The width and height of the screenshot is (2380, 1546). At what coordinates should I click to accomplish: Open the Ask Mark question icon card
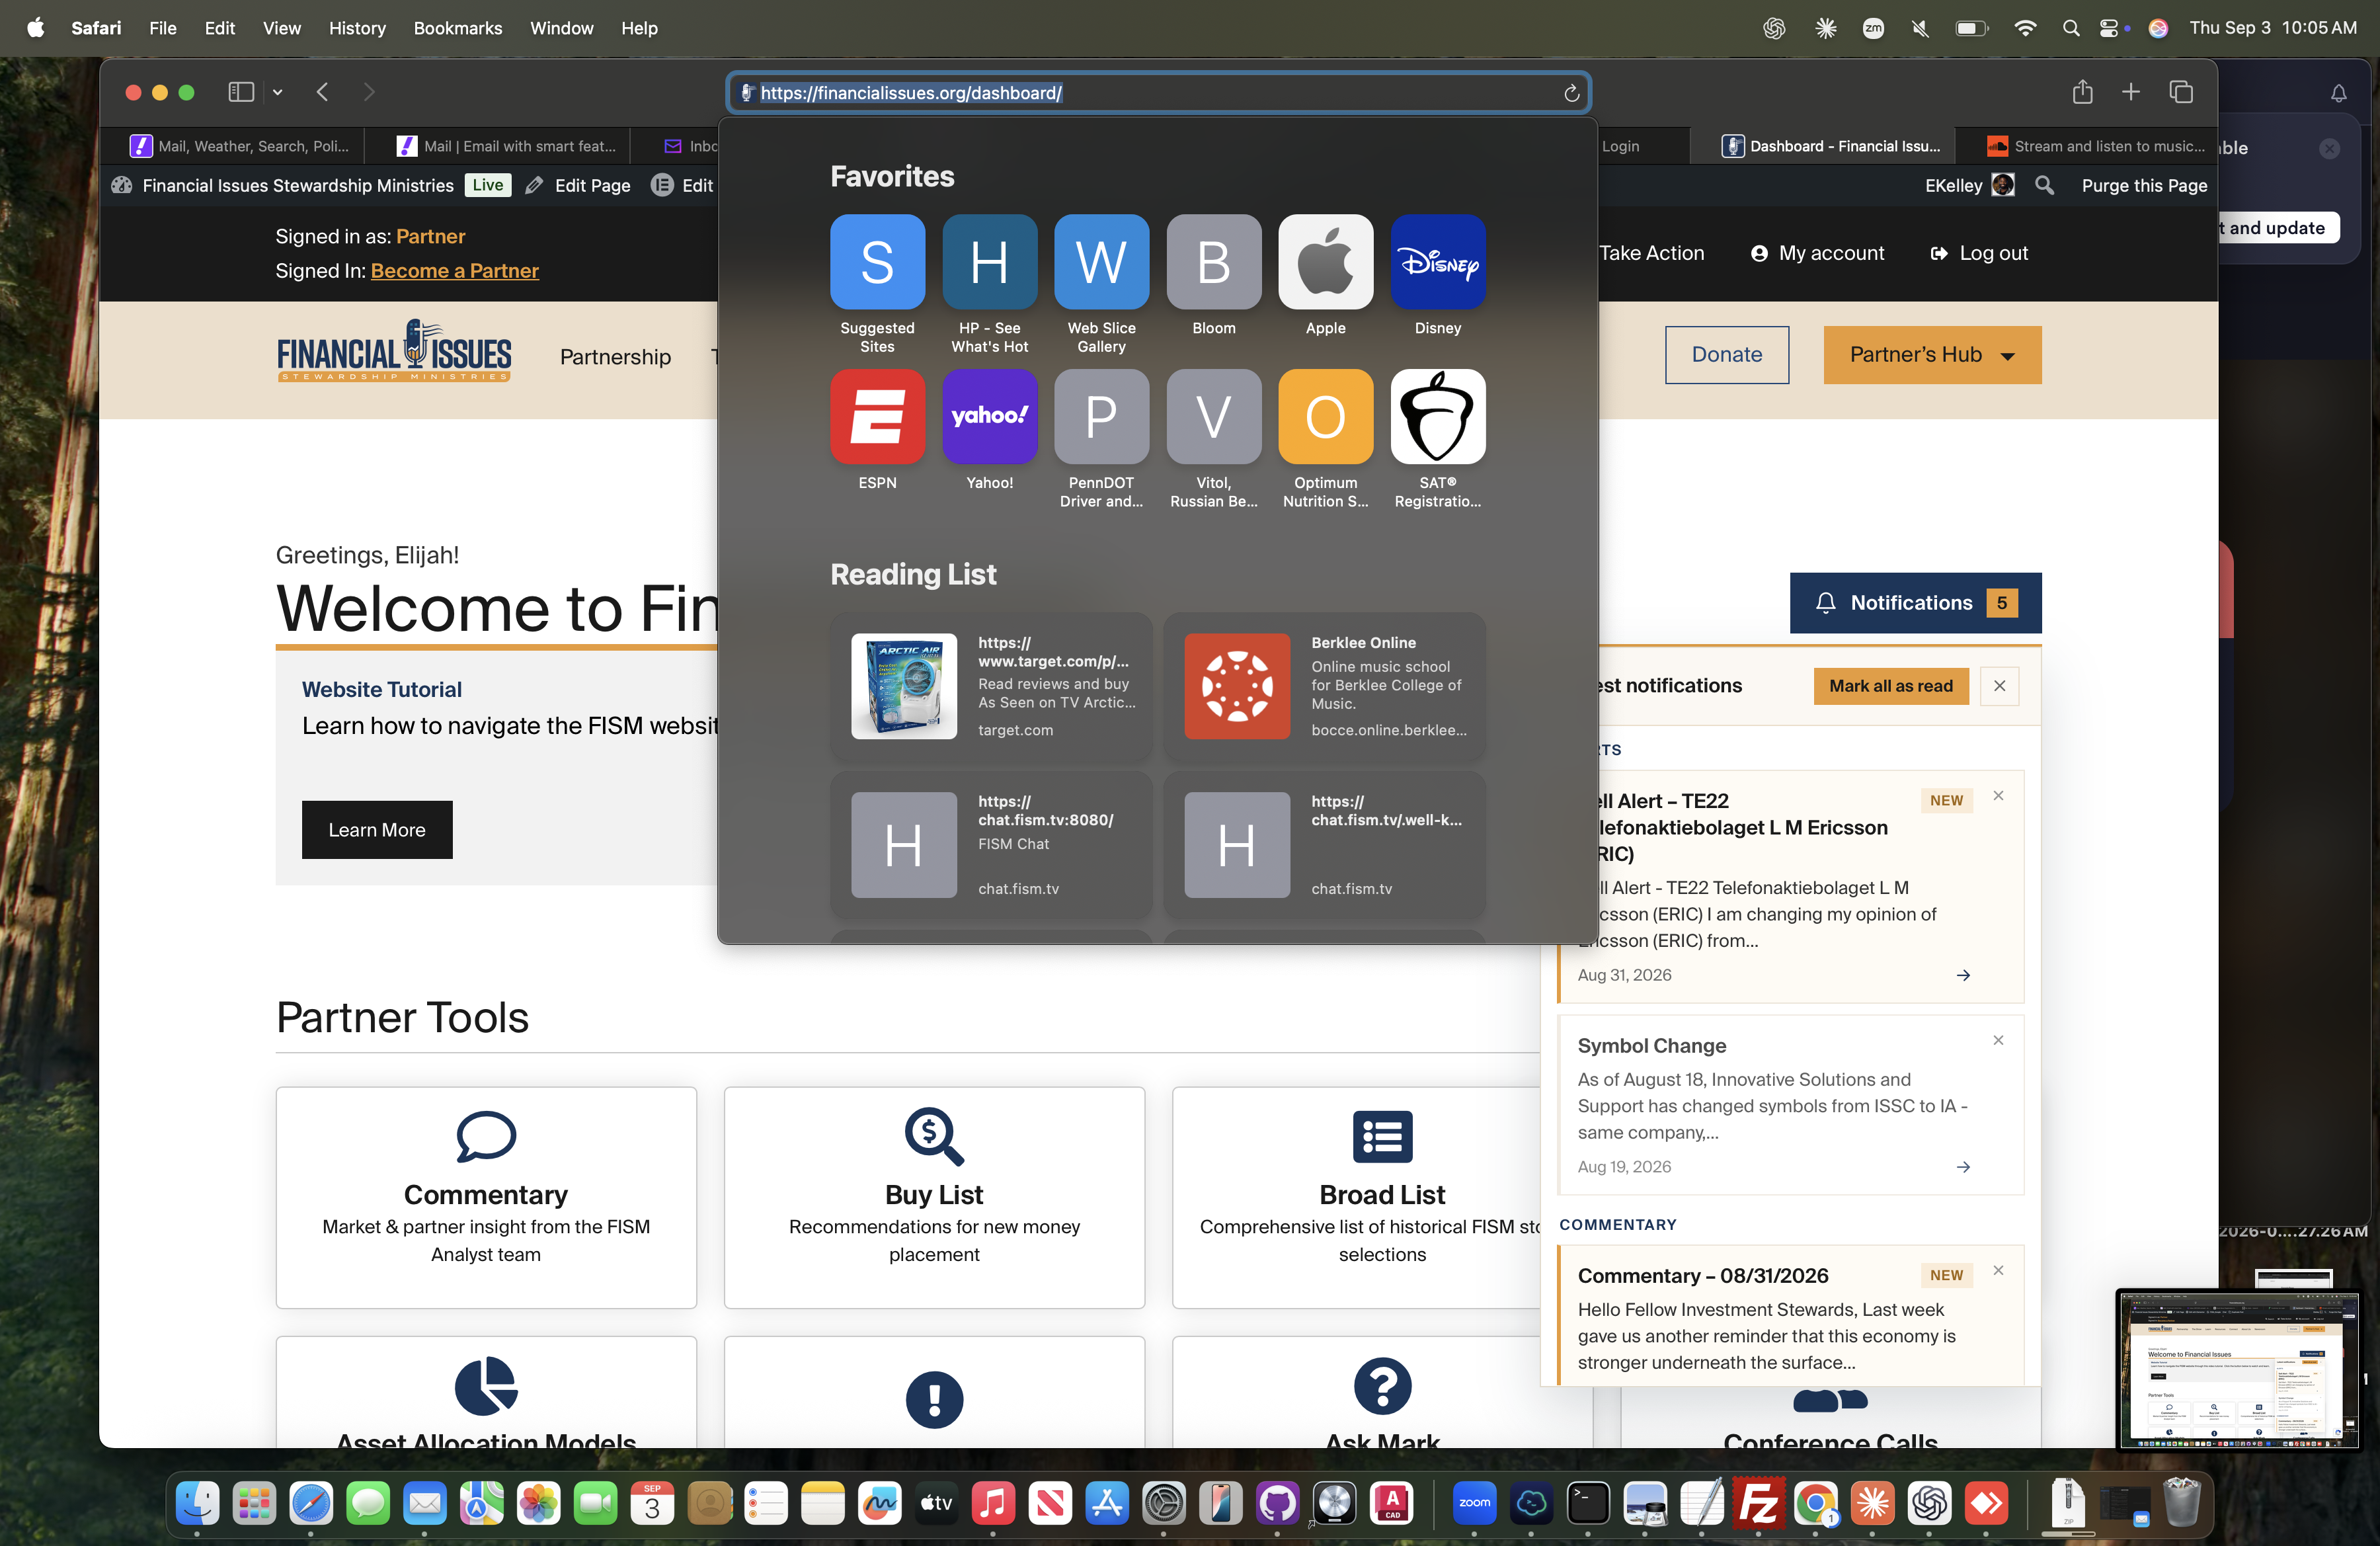point(1382,1392)
